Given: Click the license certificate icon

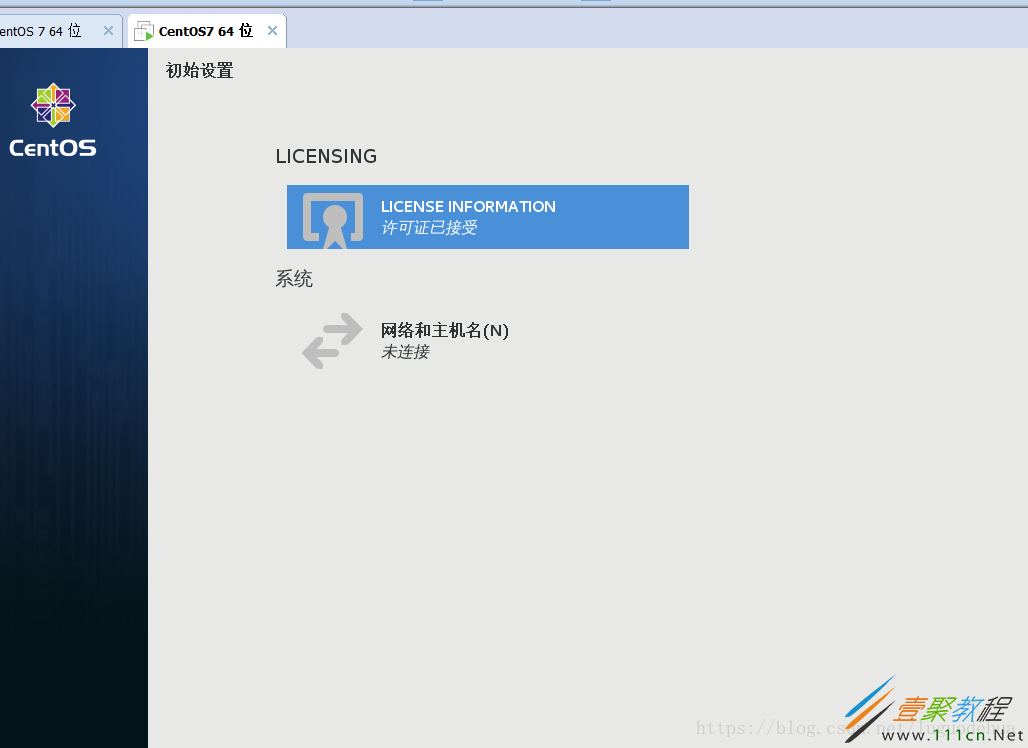Looking at the screenshot, I should click(333, 220).
